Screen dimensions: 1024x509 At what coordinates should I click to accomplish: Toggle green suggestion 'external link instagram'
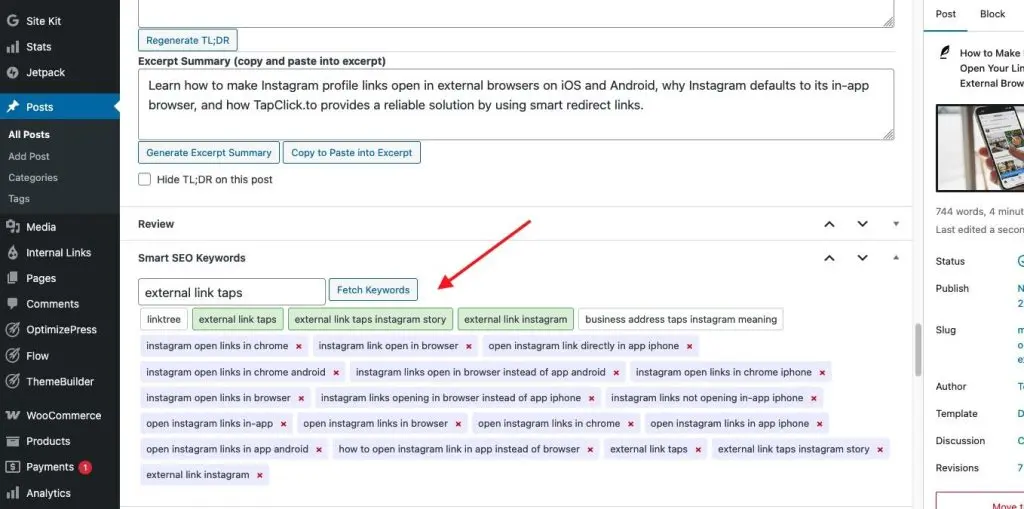(516, 320)
